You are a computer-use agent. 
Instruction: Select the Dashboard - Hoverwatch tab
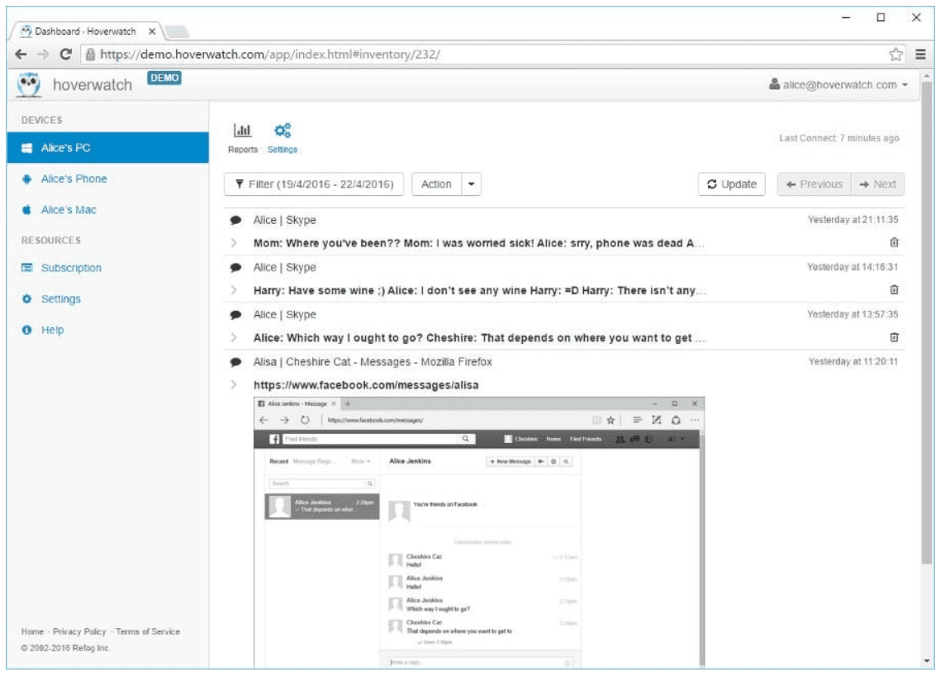coord(86,31)
